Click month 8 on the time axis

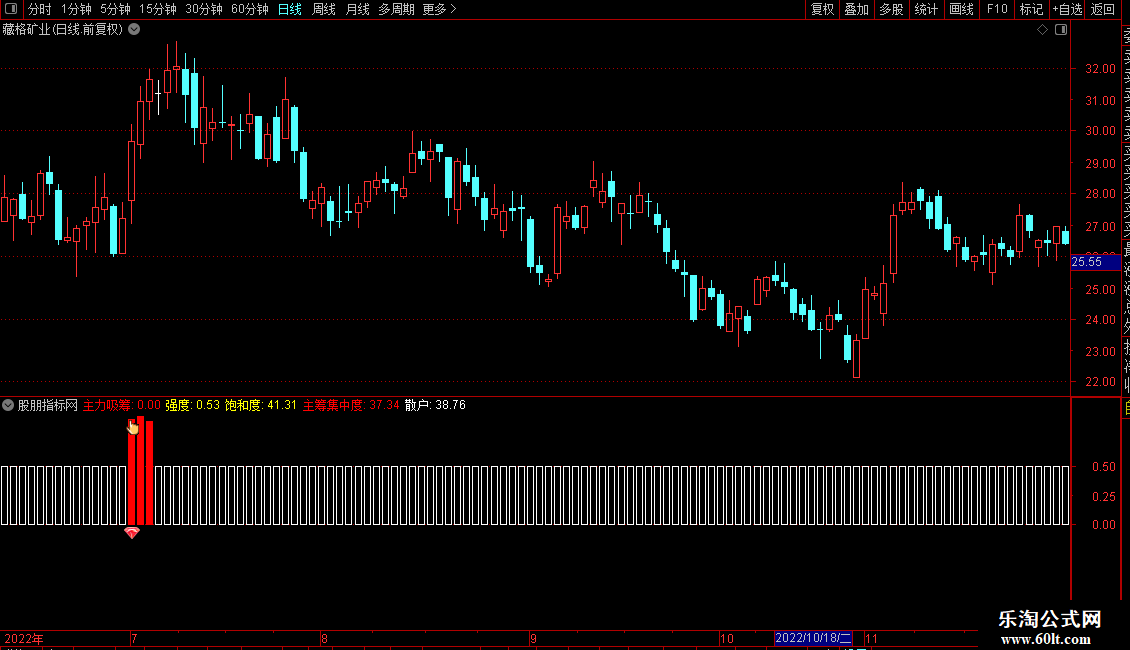pos(324,638)
